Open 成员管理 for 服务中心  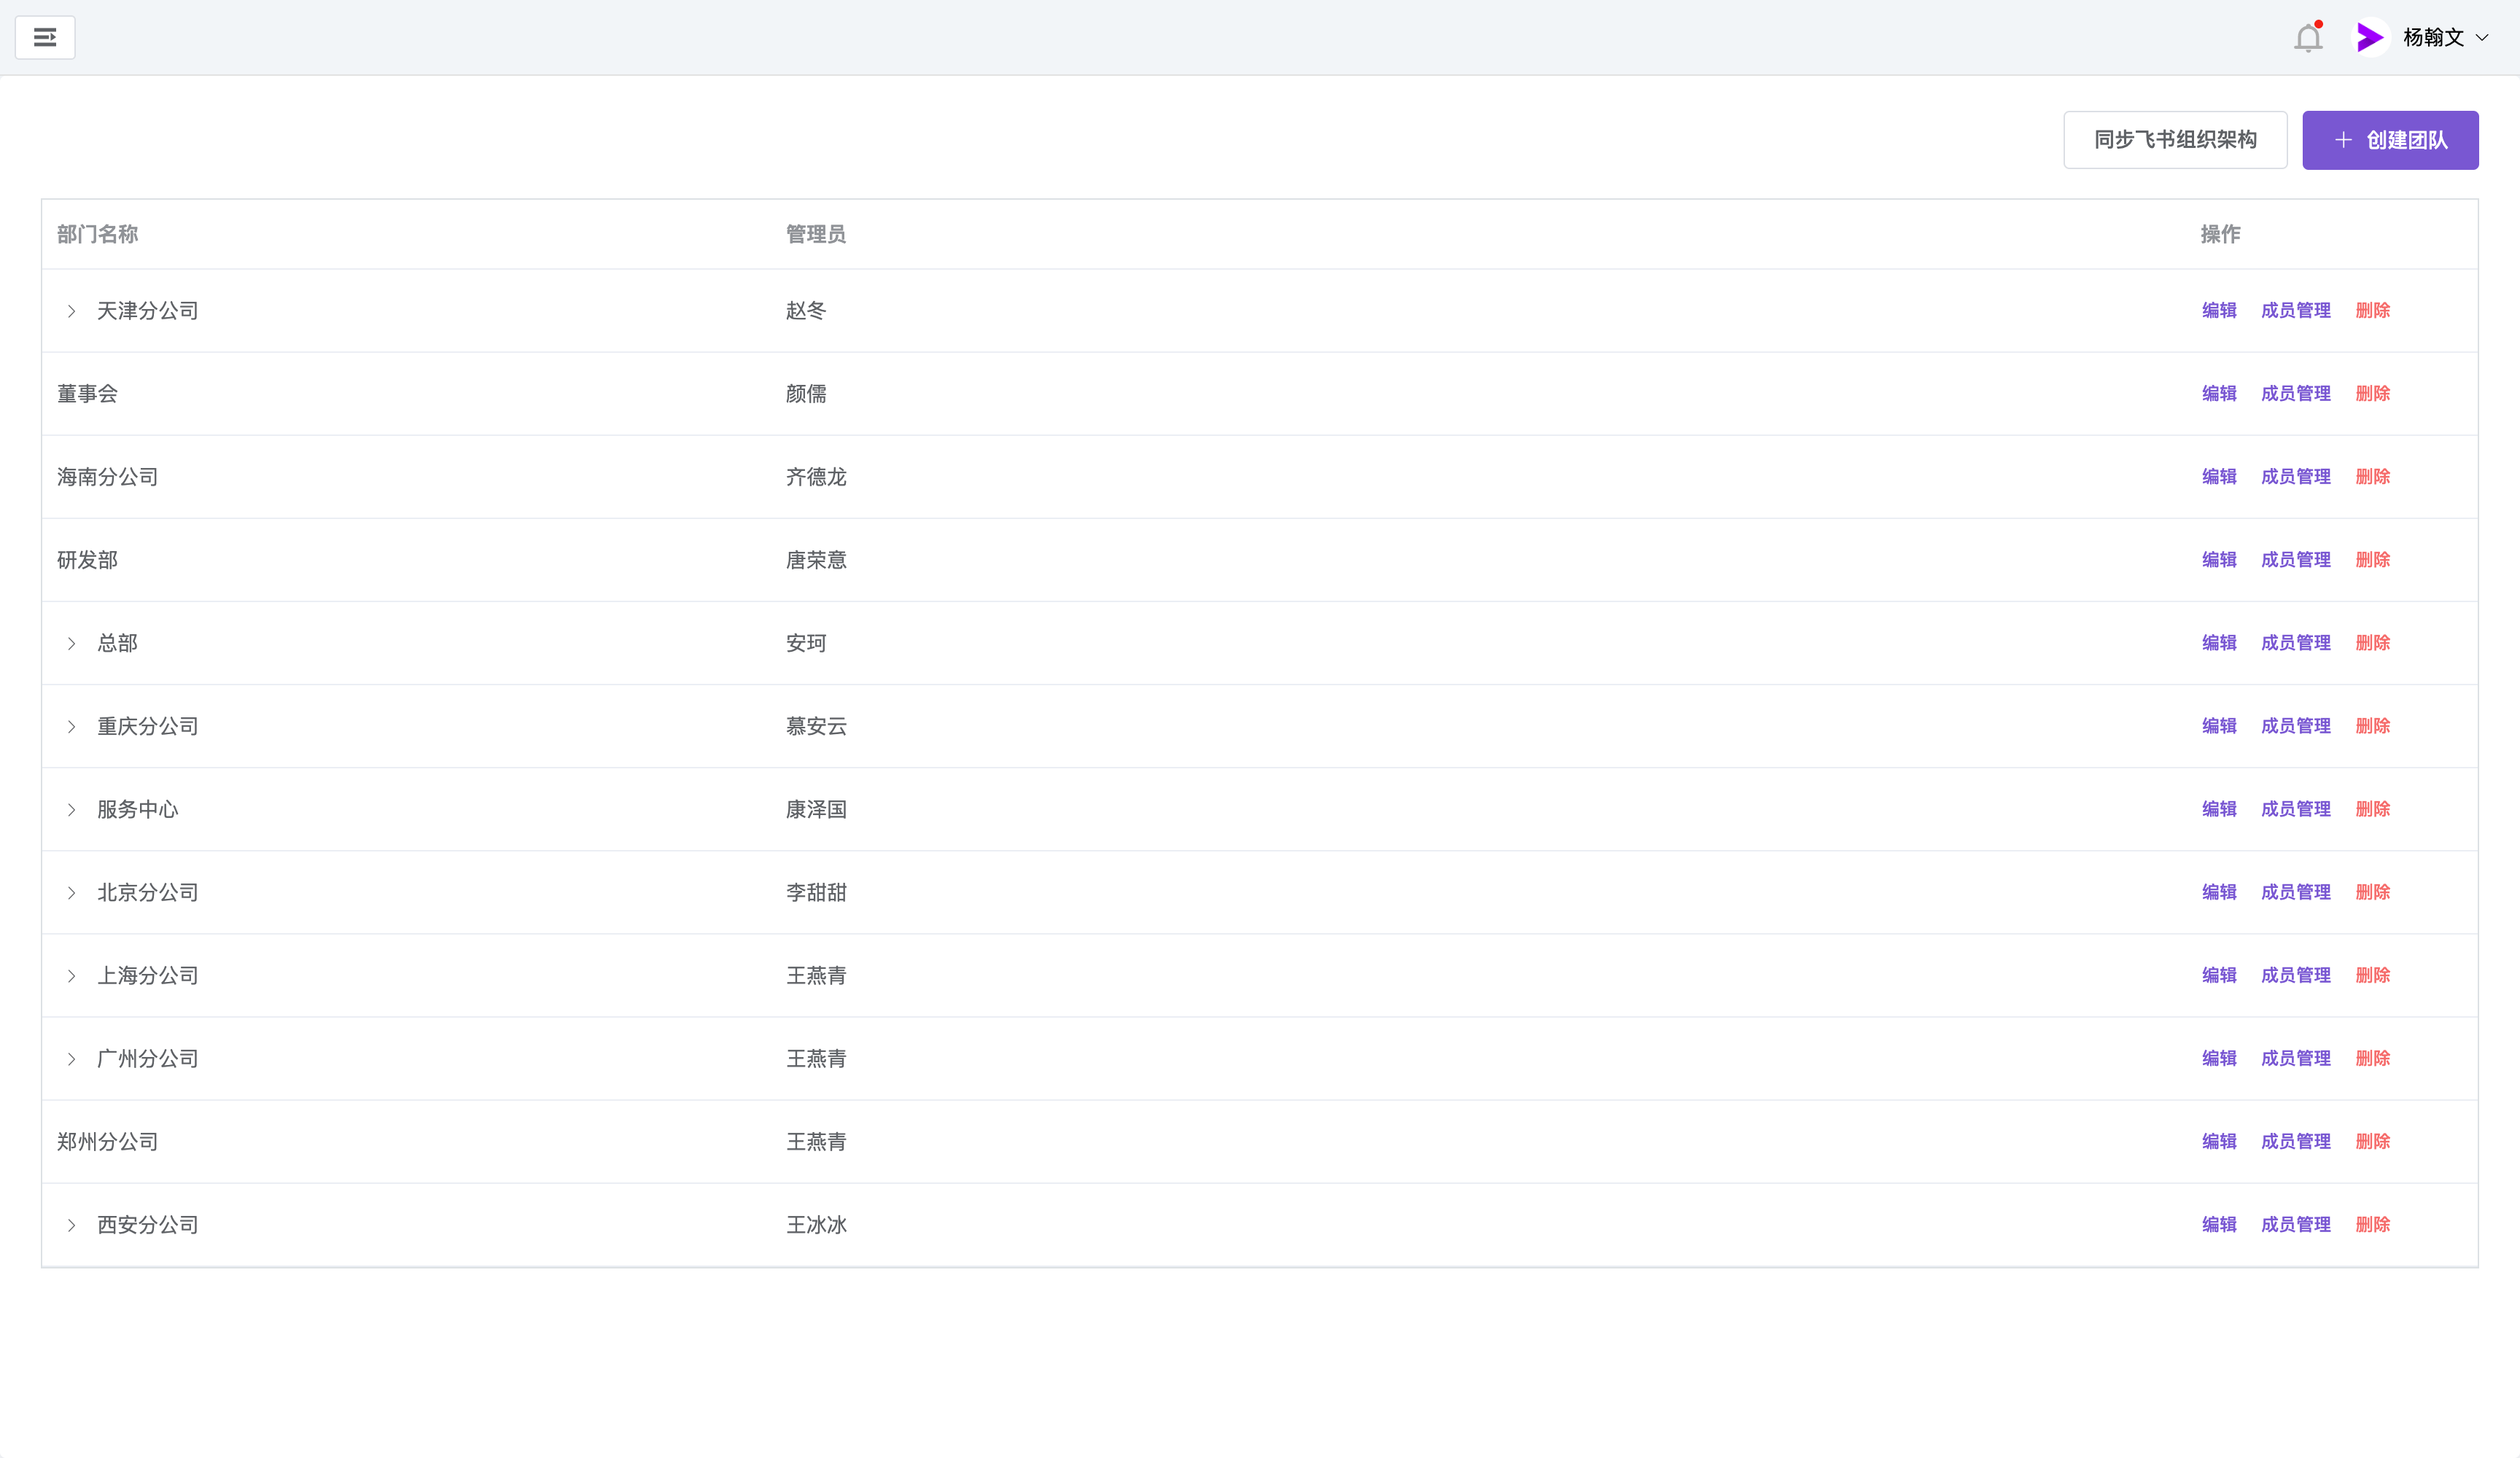coord(2295,808)
